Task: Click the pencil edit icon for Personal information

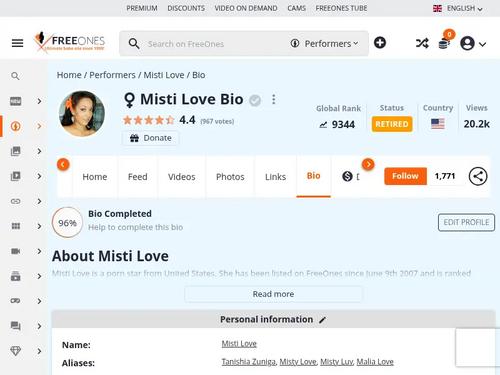Action: tap(322, 320)
